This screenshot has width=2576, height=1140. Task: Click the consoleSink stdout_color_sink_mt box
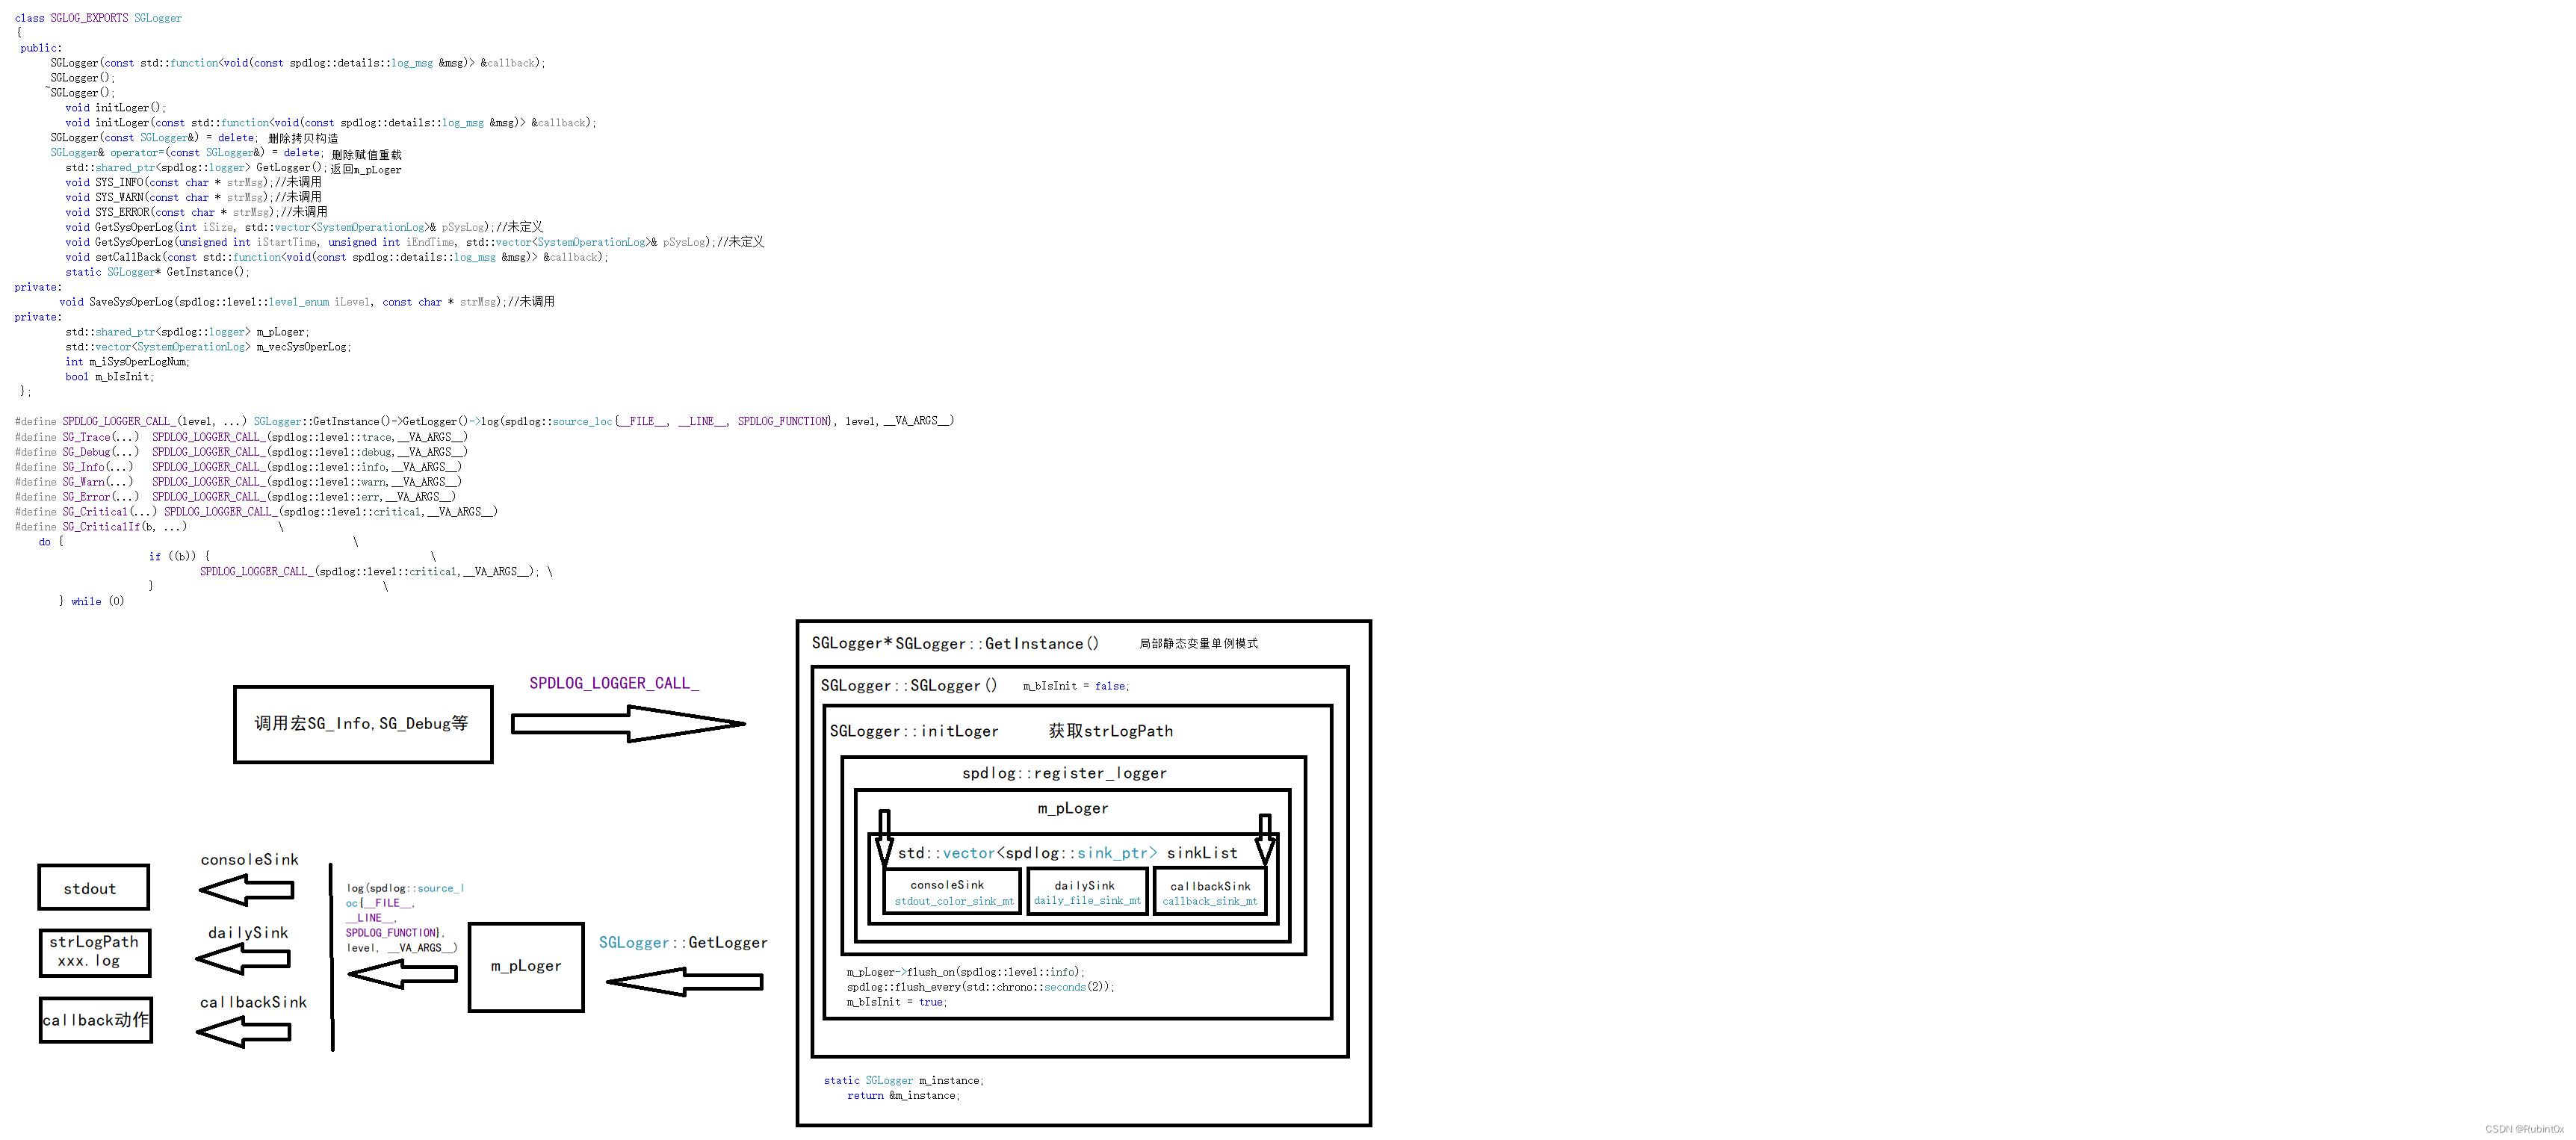952,892
